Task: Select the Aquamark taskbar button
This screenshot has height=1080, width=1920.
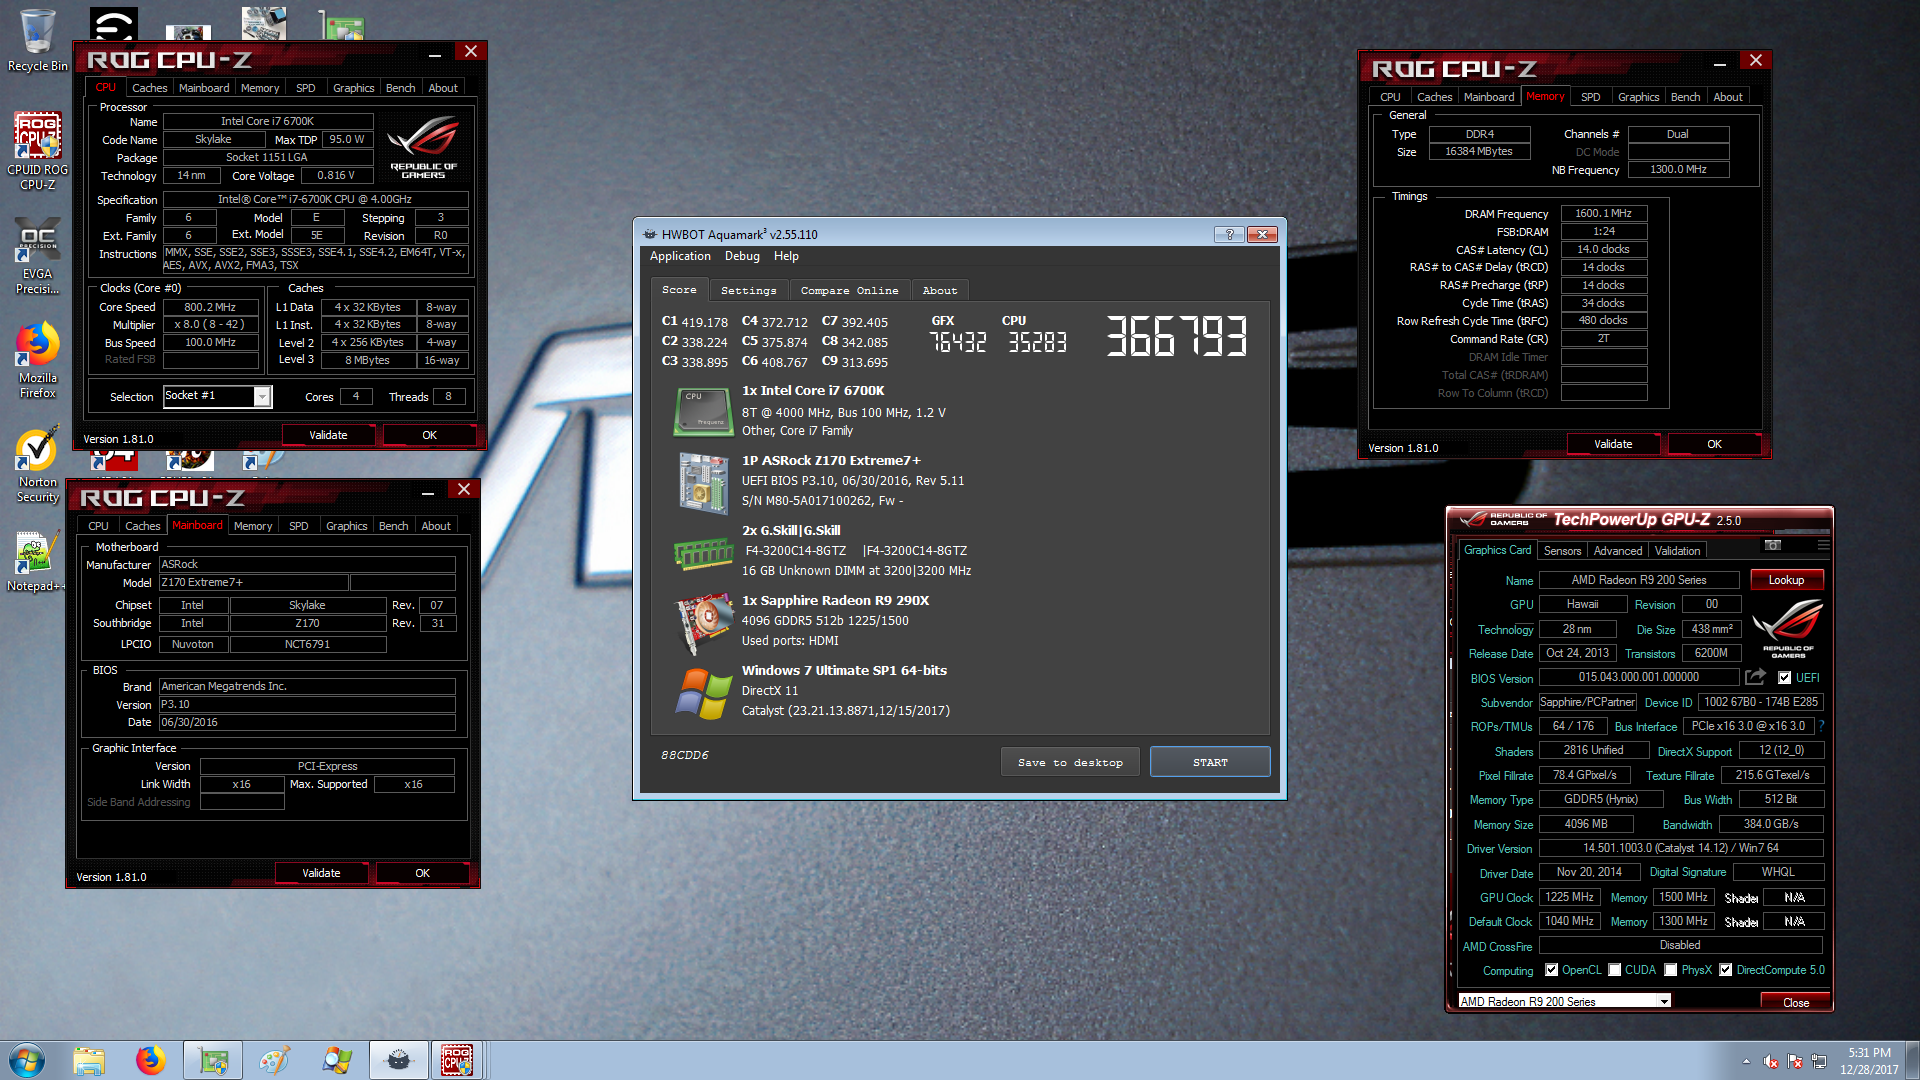Action: (398, 1060)
